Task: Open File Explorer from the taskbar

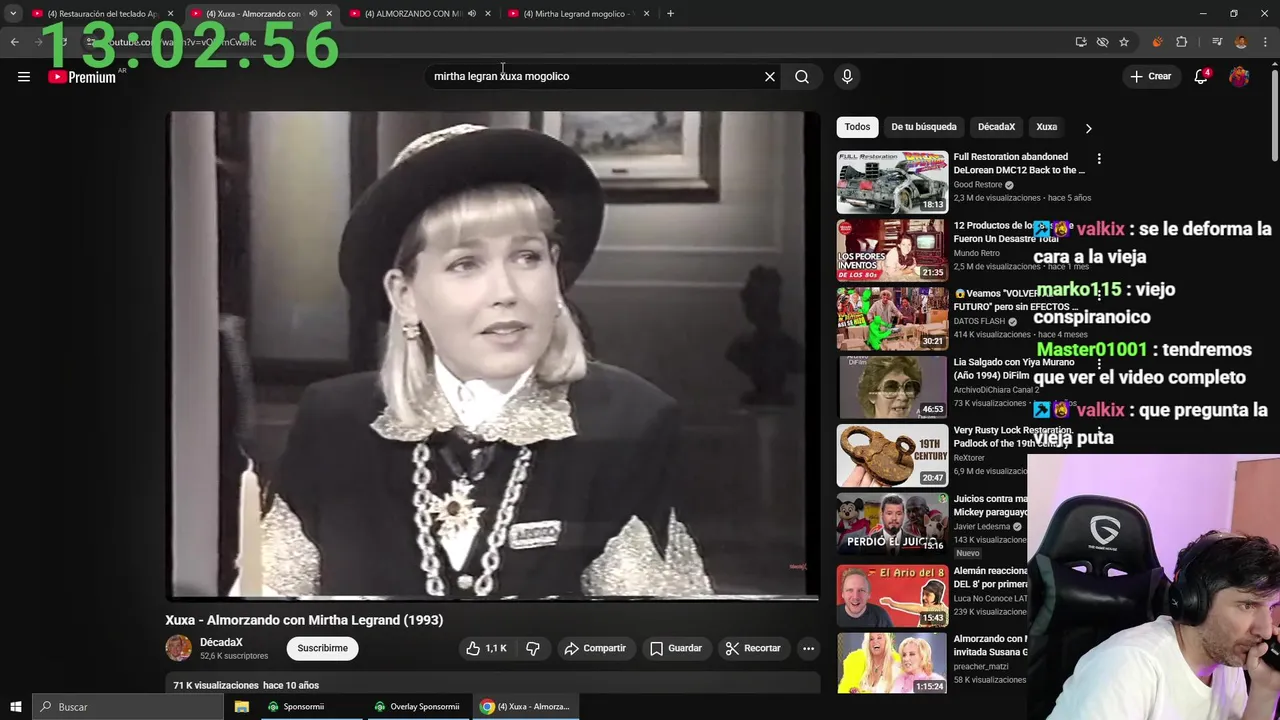Action: [241, 707]
